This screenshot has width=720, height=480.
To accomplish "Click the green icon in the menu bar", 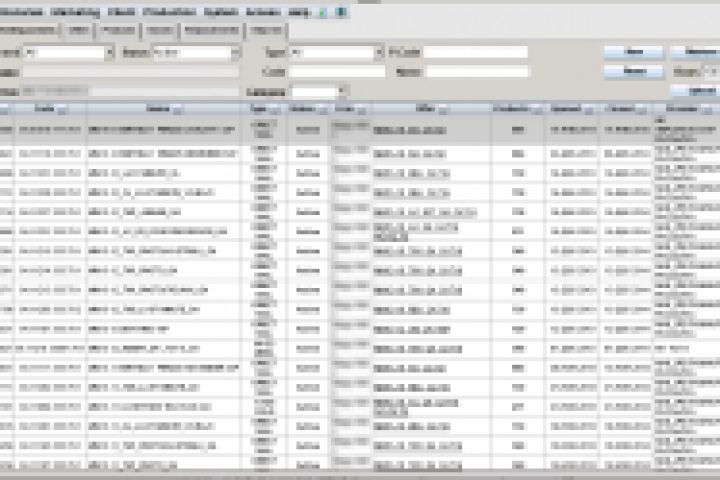I will [x=322, y=13].
